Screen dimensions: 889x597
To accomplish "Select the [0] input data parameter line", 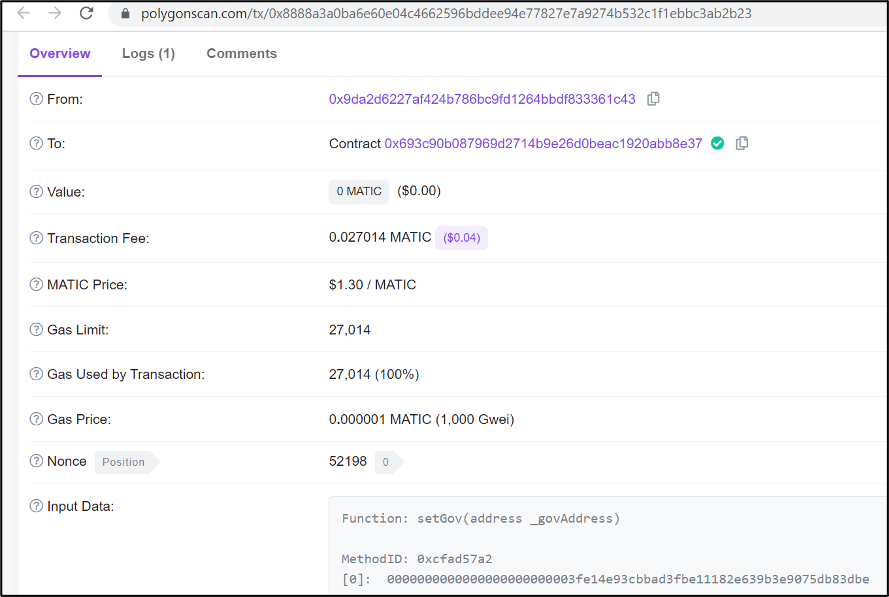I will [x=606, y=579].
